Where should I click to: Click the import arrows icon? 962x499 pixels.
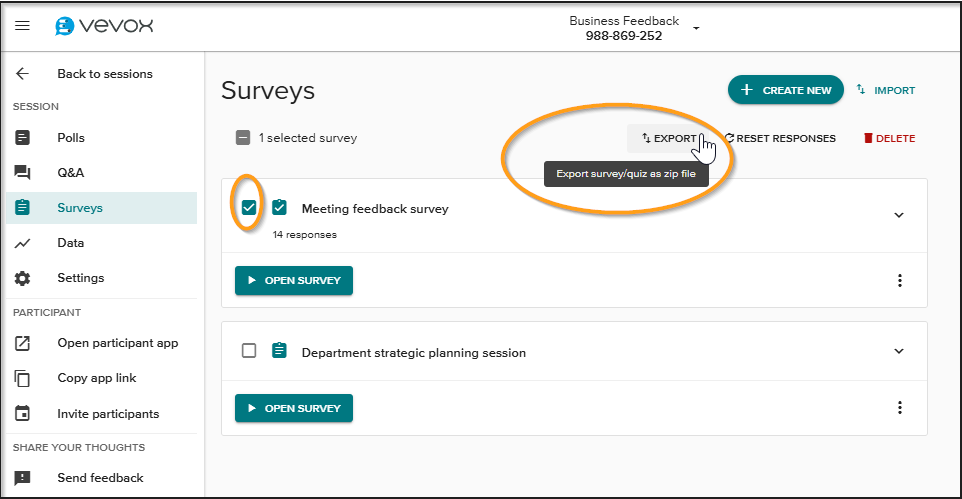click(x=861, y=90)
